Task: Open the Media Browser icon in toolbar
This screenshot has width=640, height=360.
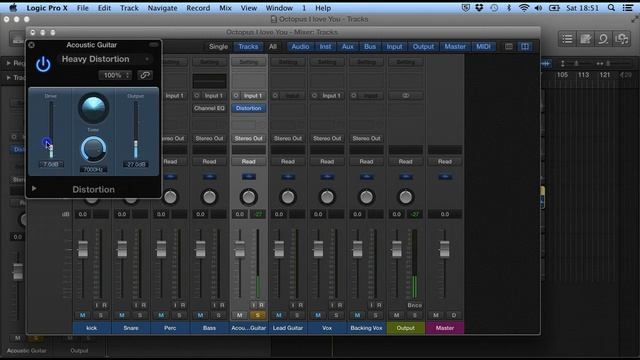Action: [x=622, y=39]
